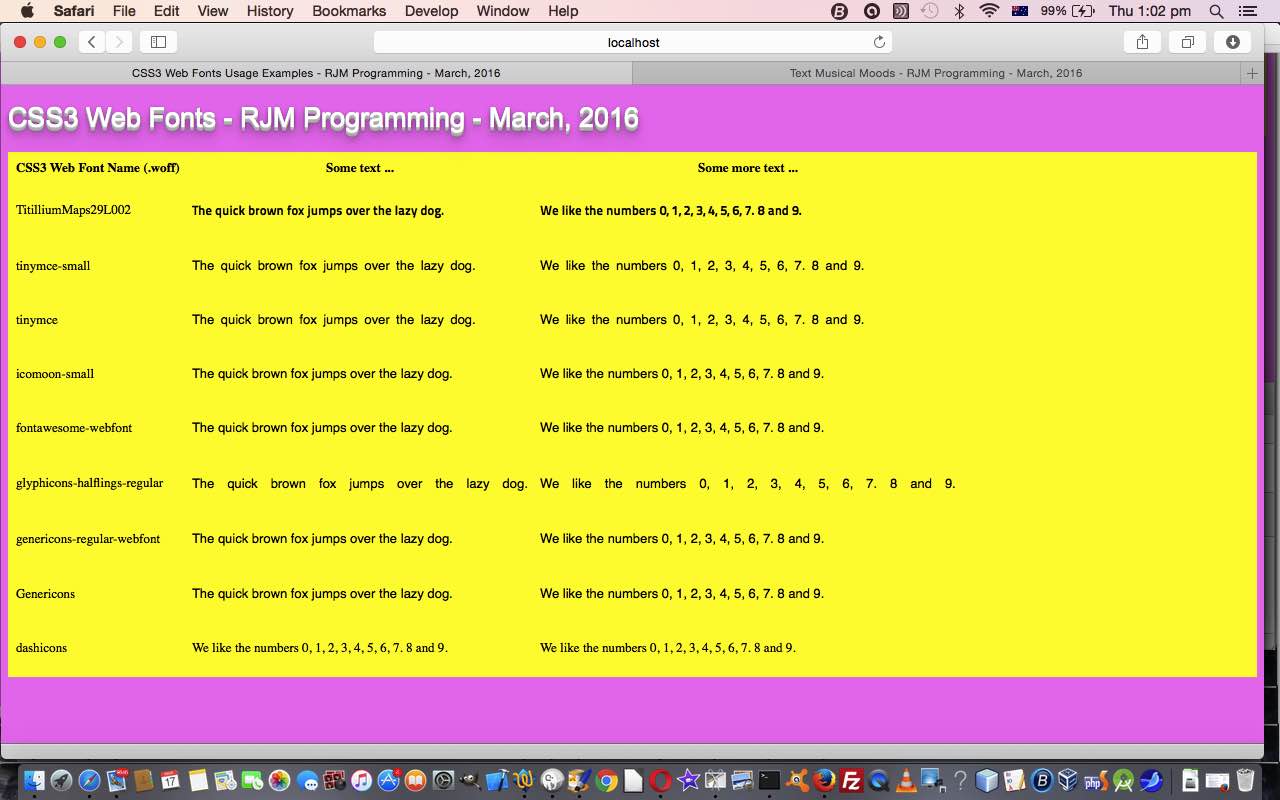Open the Share button in Safari toolbar
1280x800 pixels.
[x=1142, y=42]
